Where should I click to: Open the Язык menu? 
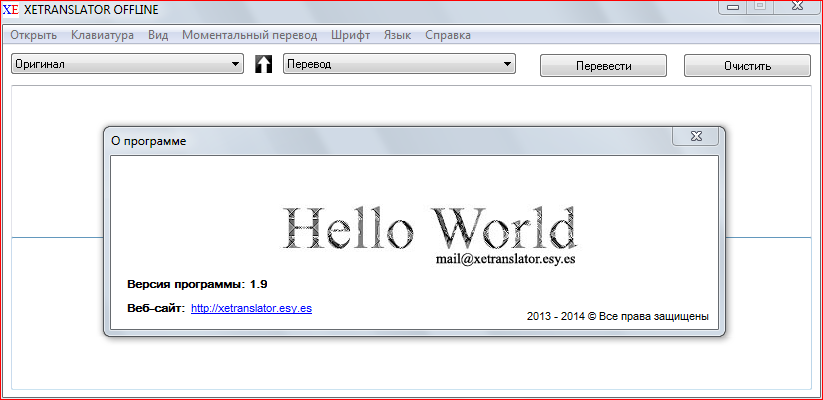point(397,35)
